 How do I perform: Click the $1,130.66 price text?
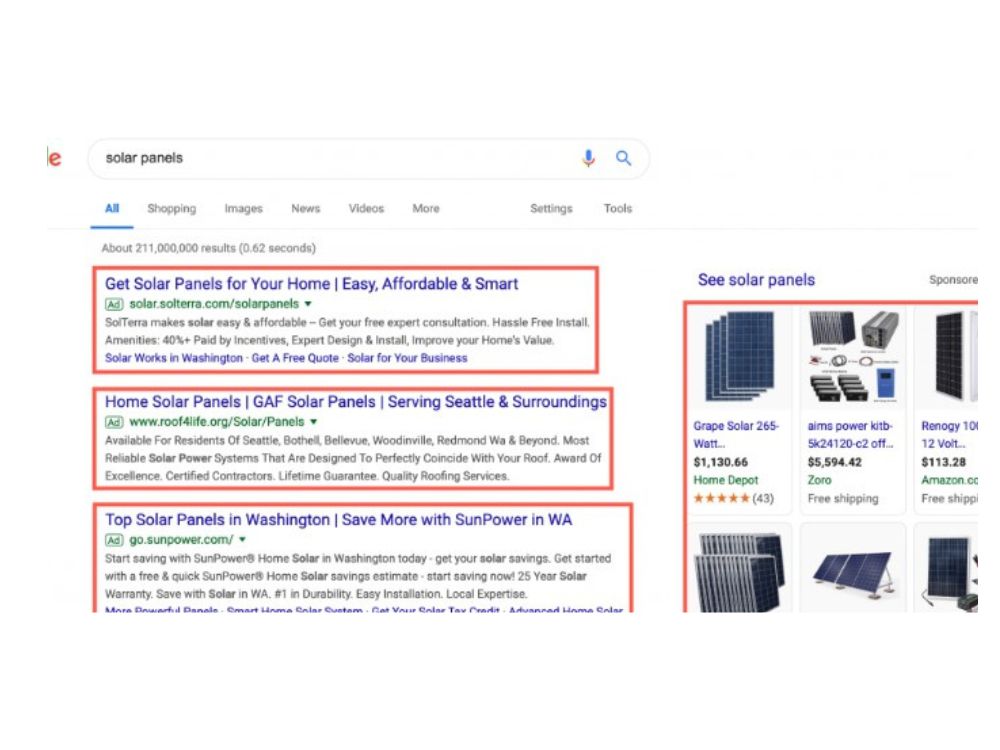(x=721, y=462)
